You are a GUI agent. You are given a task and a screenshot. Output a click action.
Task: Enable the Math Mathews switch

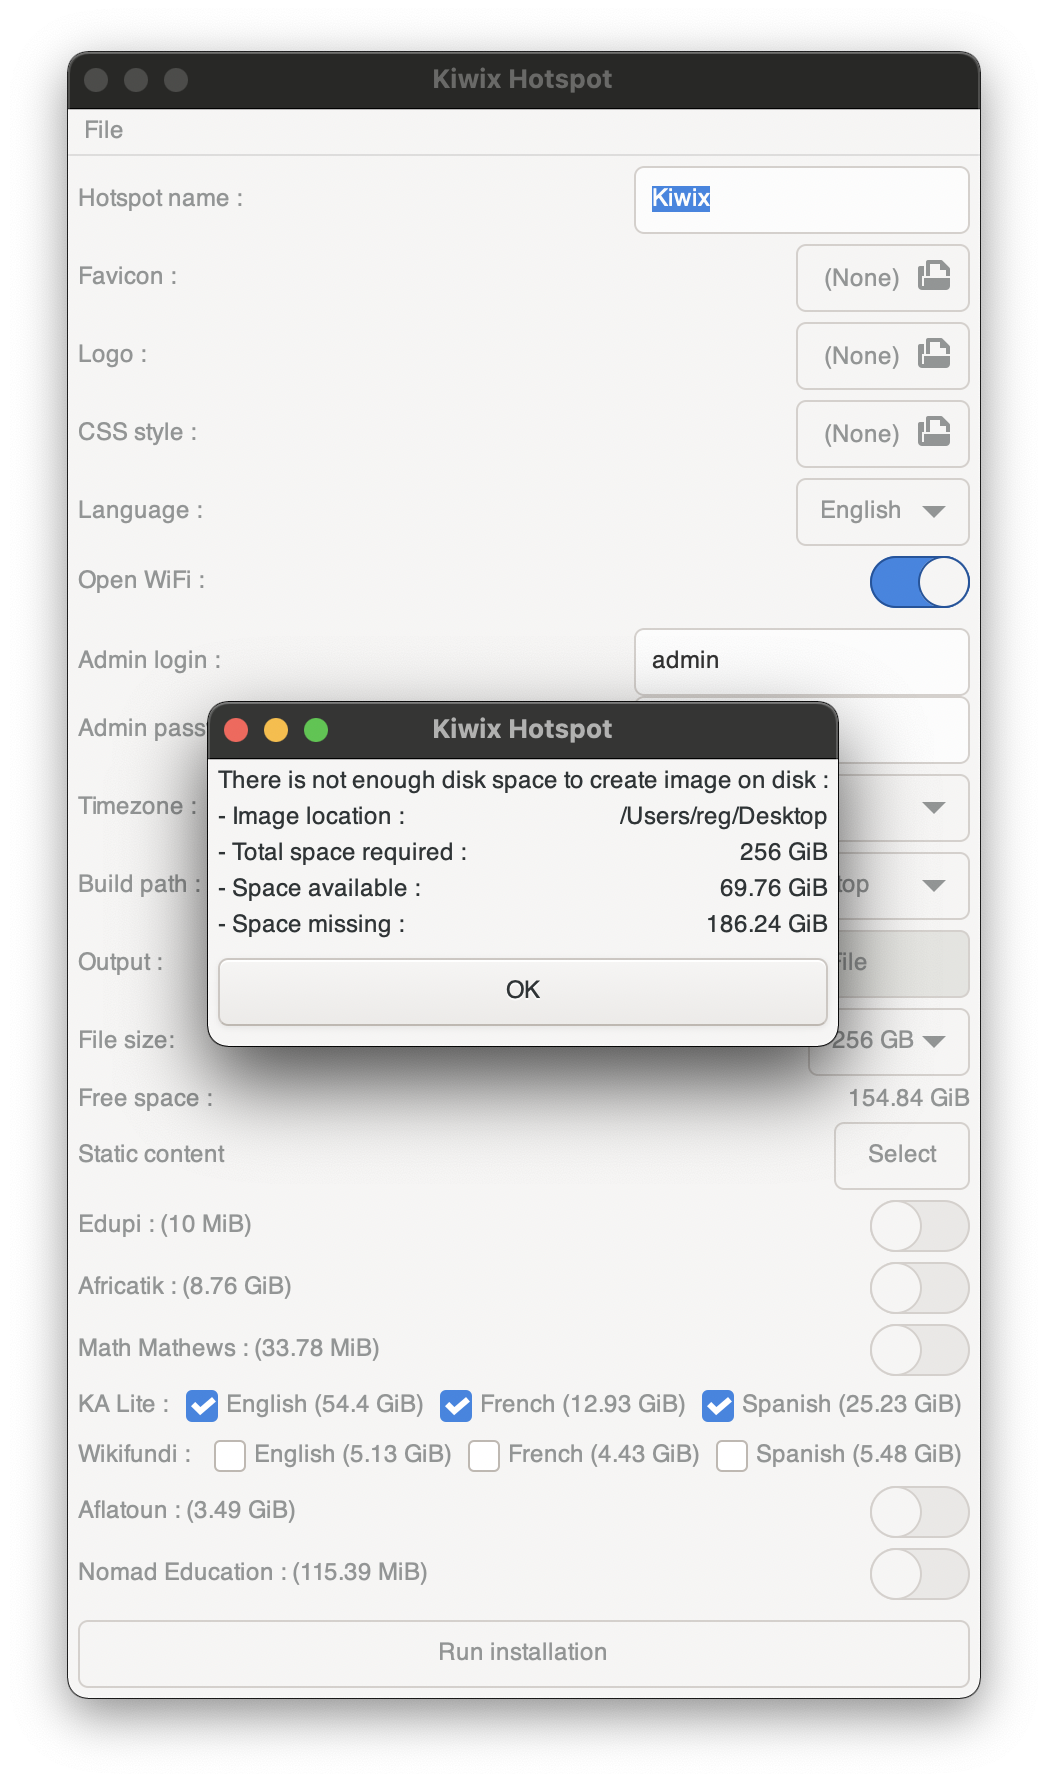(919, 1350)
